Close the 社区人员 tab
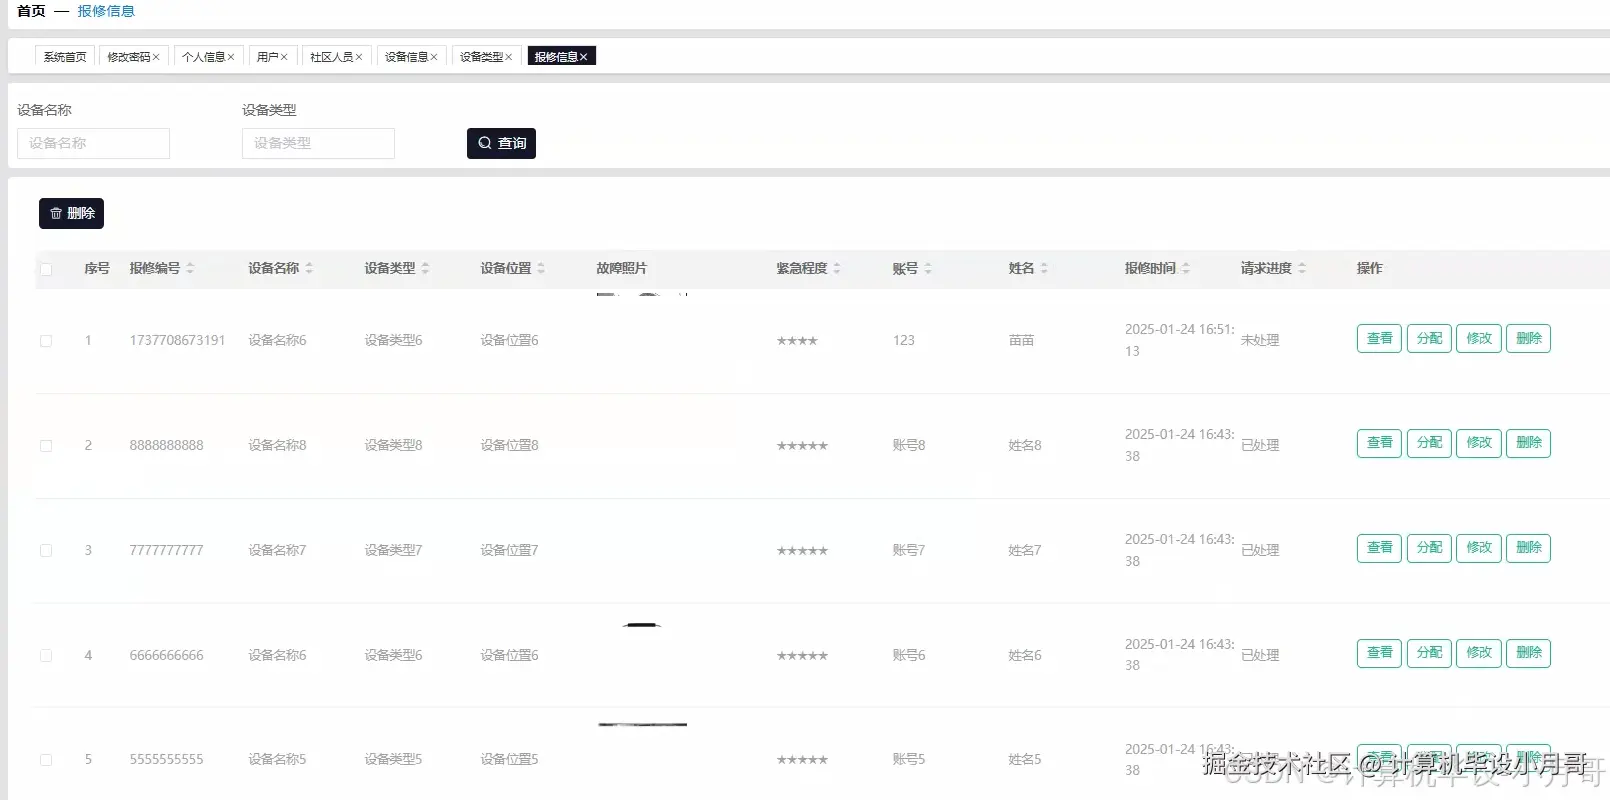Viewport: 1610px width, 800px height. pyautogui.click(x=359, y=57)
